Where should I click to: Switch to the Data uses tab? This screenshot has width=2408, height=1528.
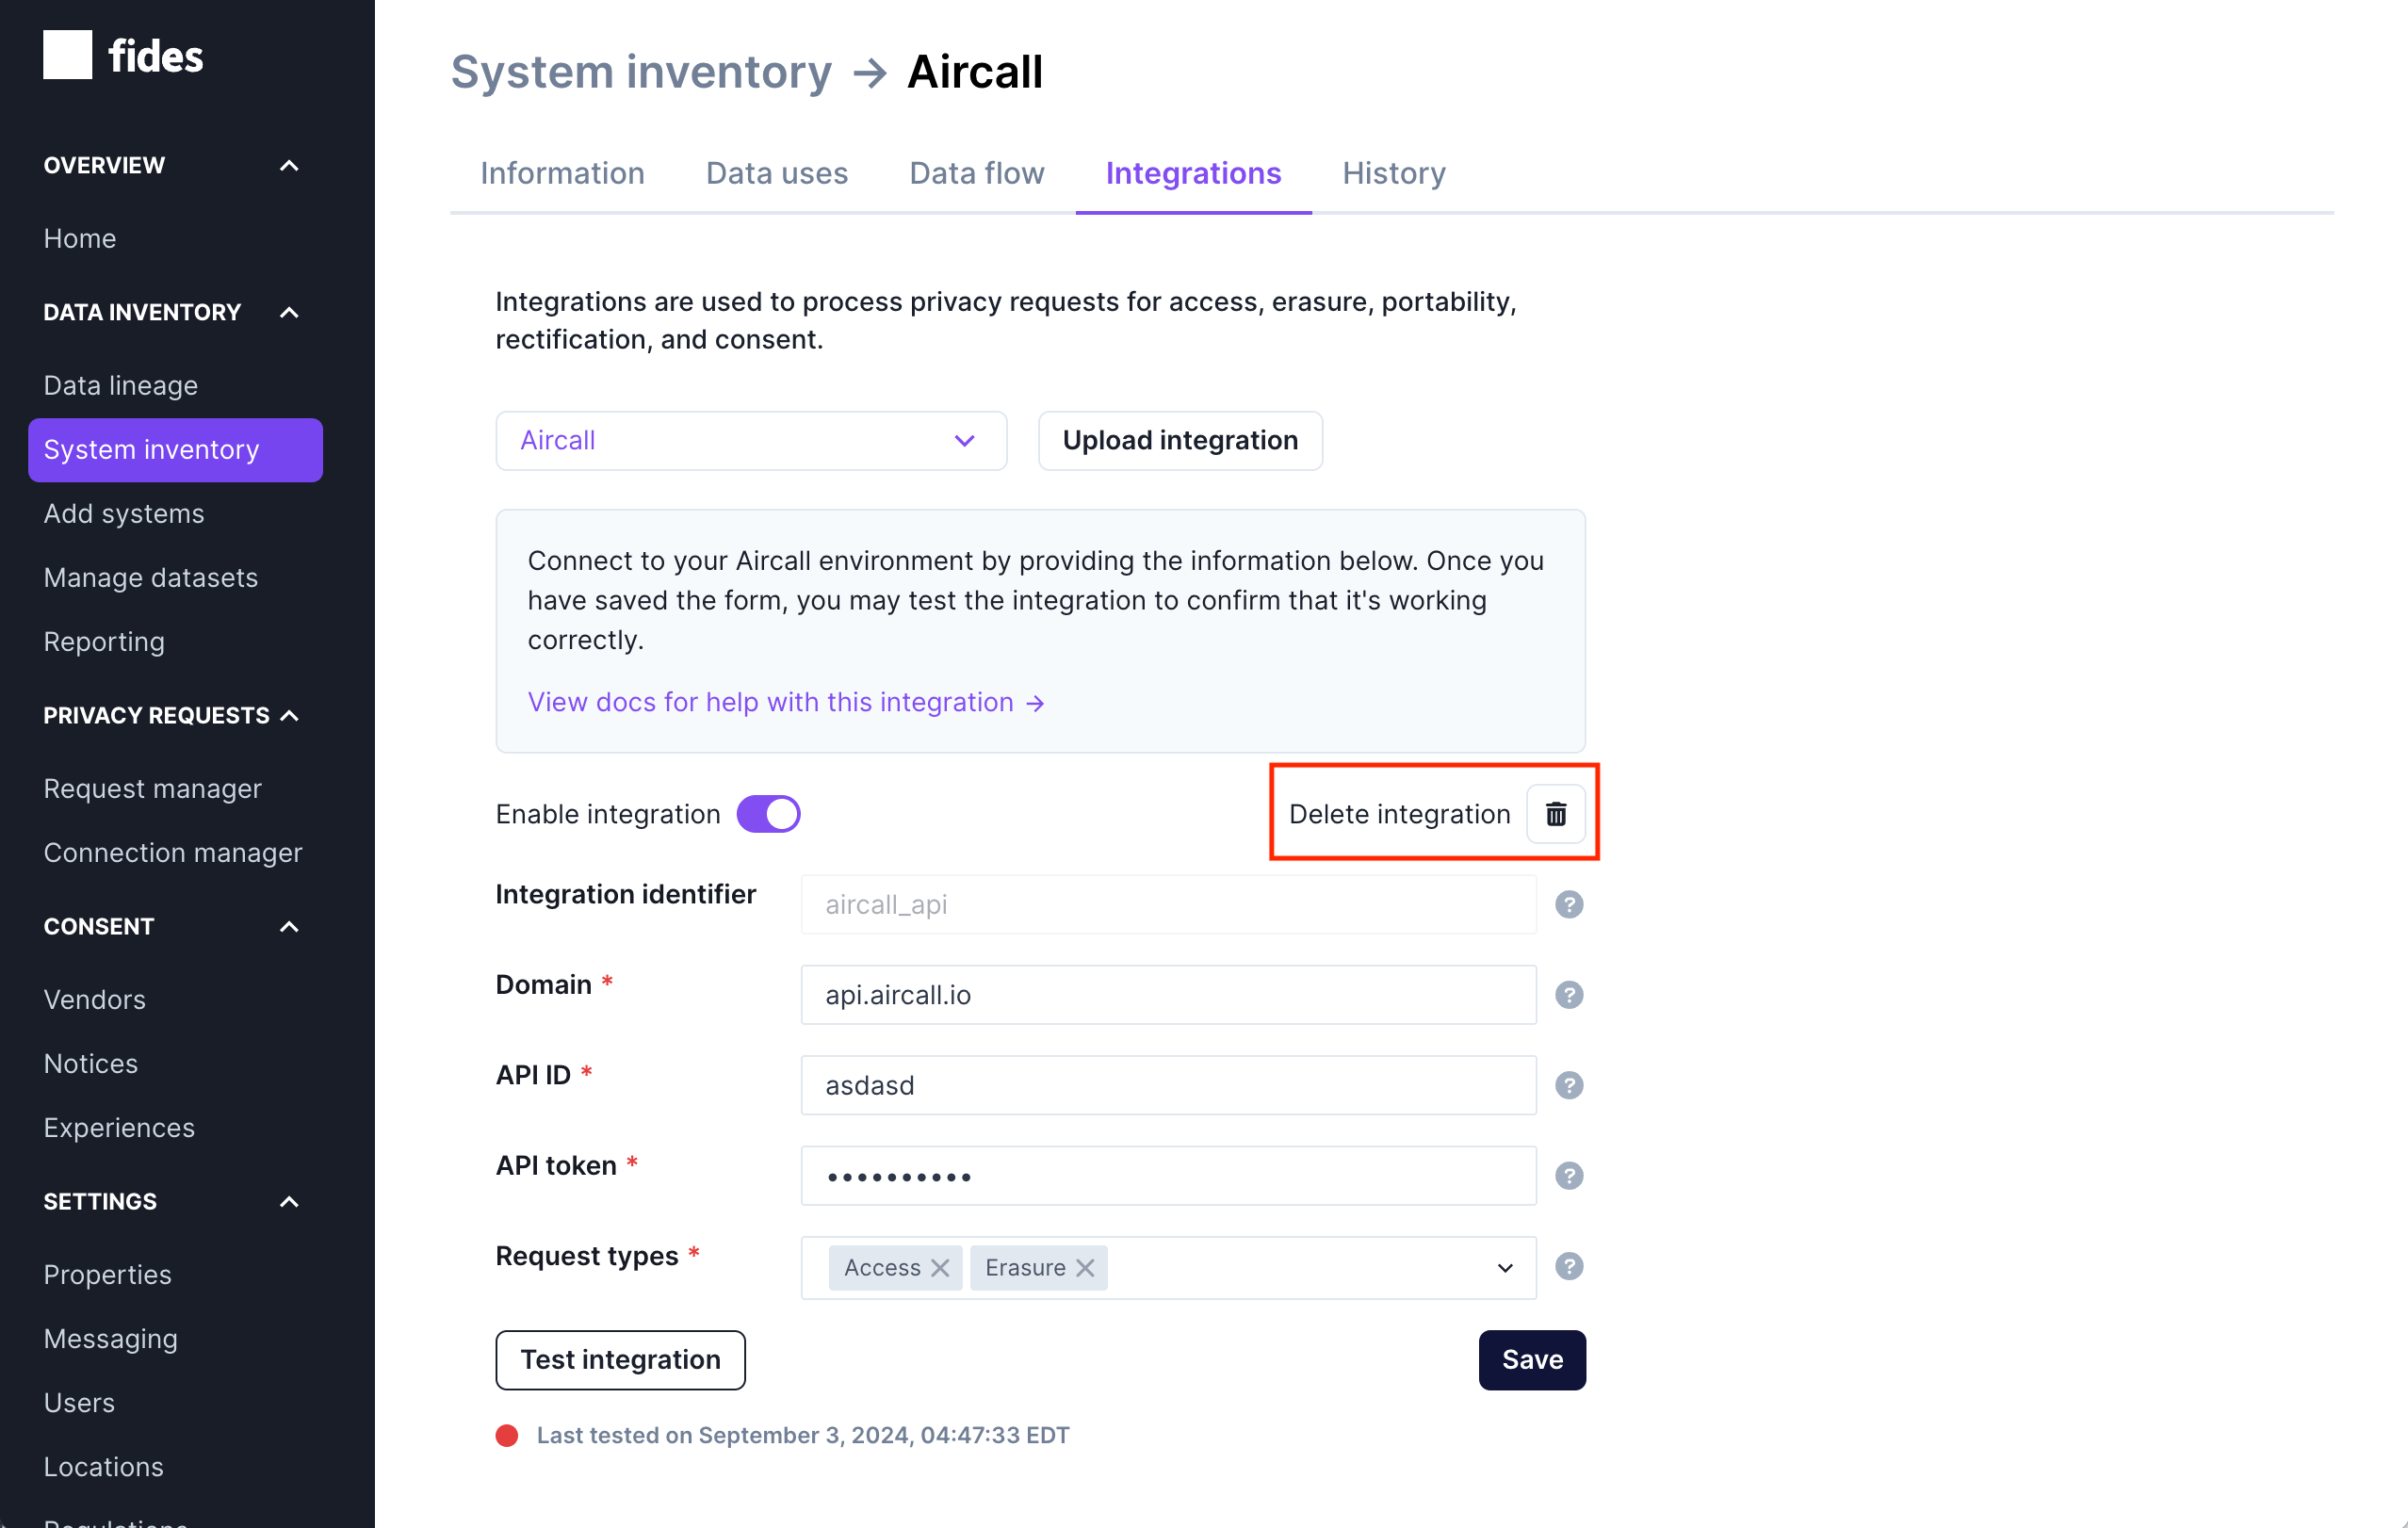[775, 171]
